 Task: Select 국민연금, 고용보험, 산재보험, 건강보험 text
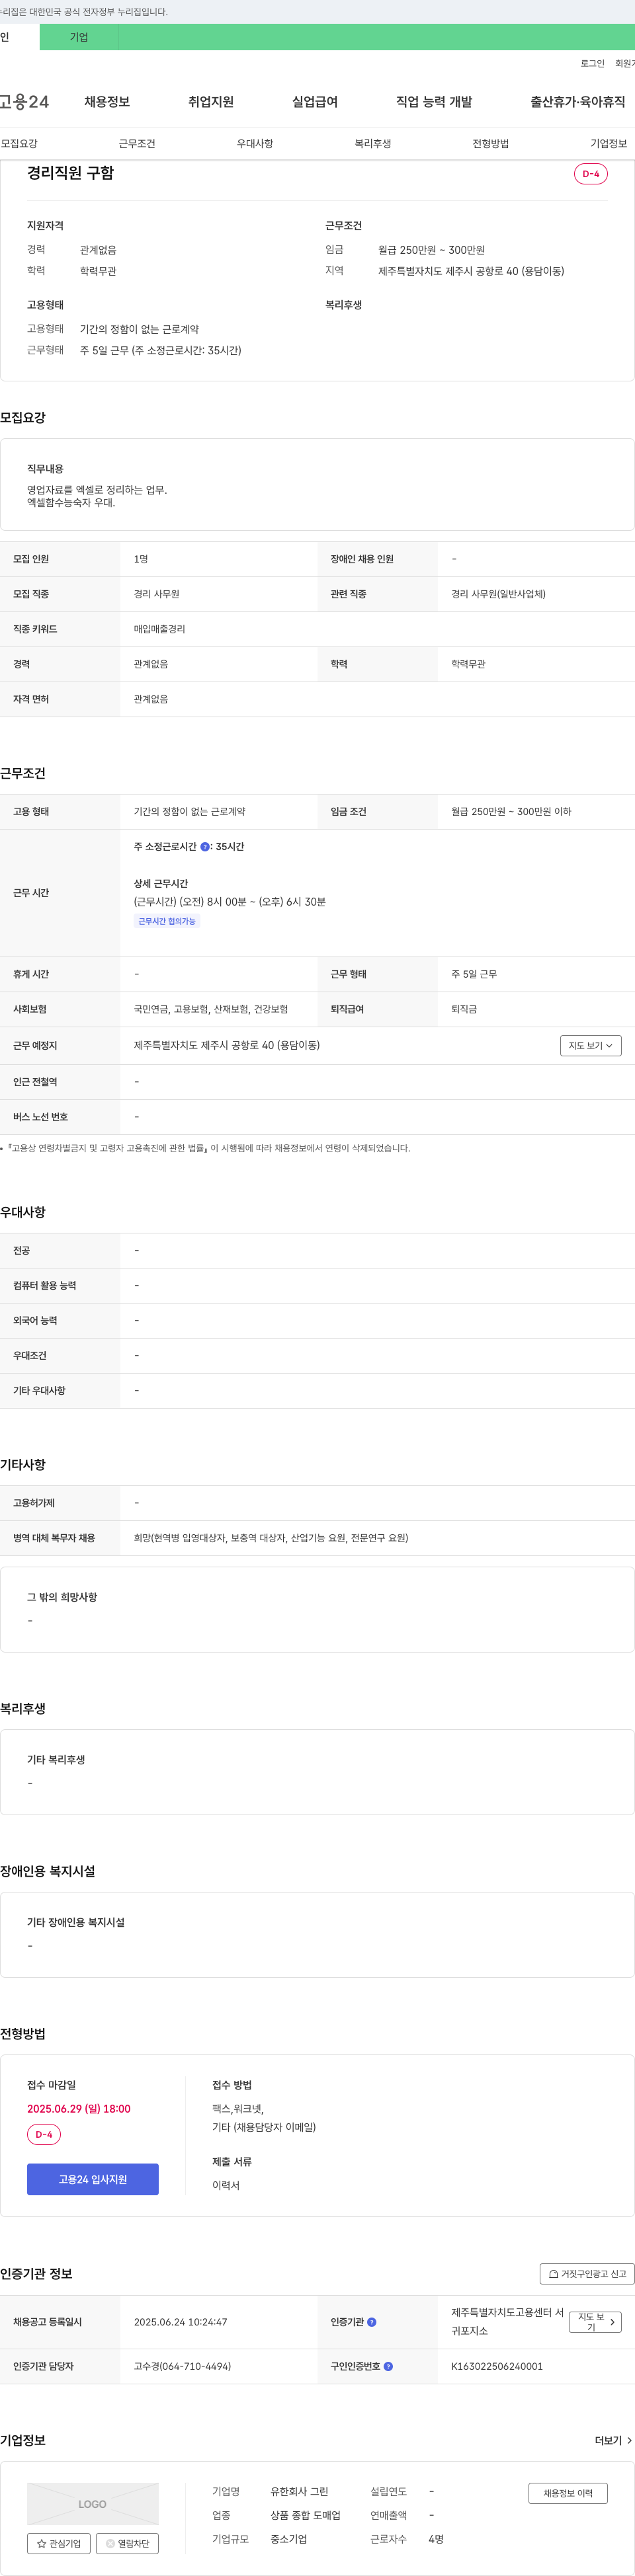click(x=211, y=1009)
